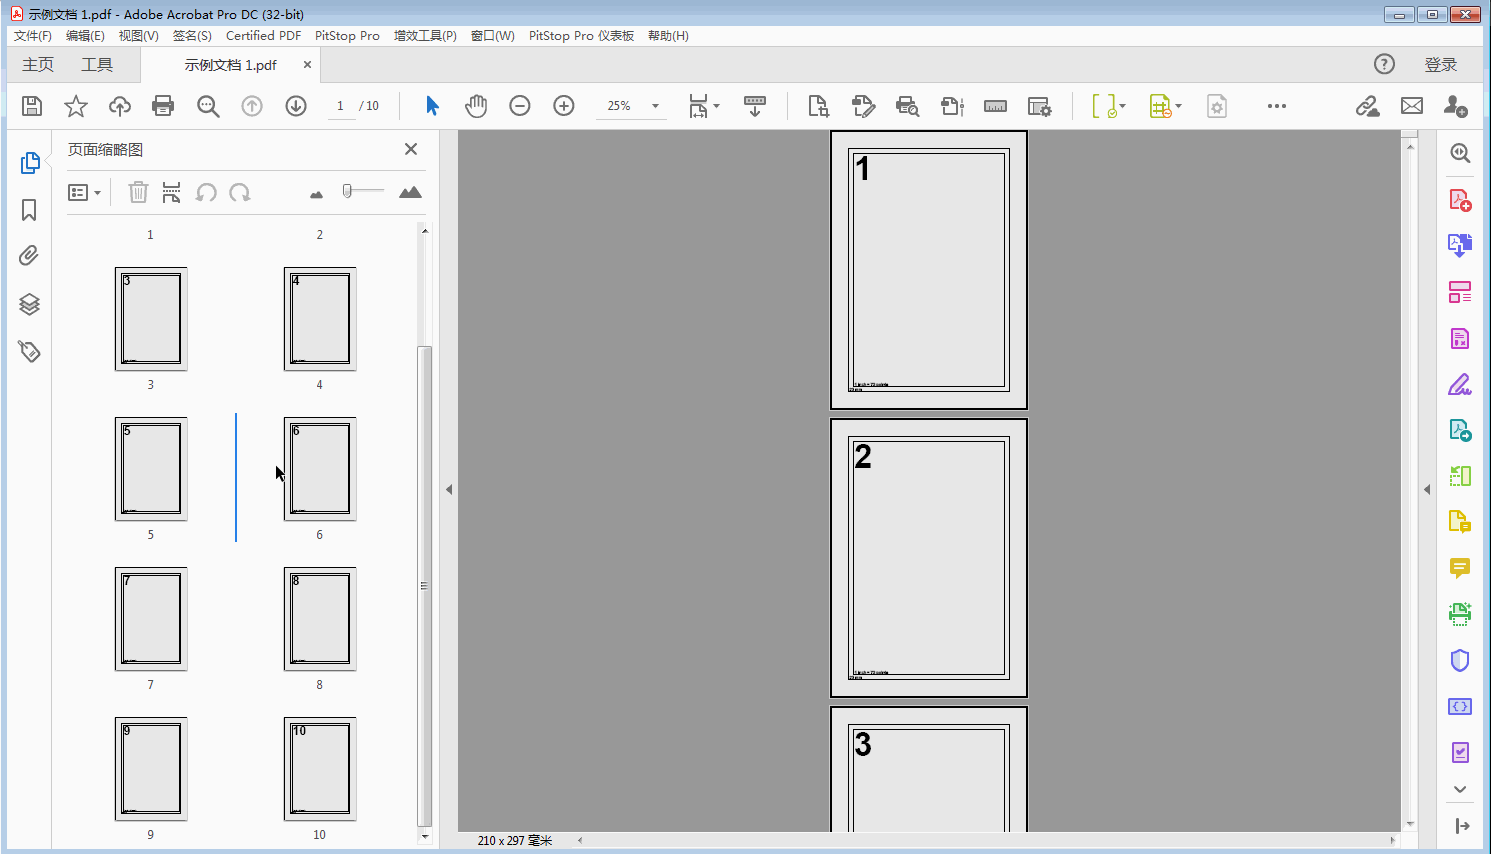Open the 文件(F) menu
The height and width of the screenshot is (854, 1491).
tap(33, 35)
